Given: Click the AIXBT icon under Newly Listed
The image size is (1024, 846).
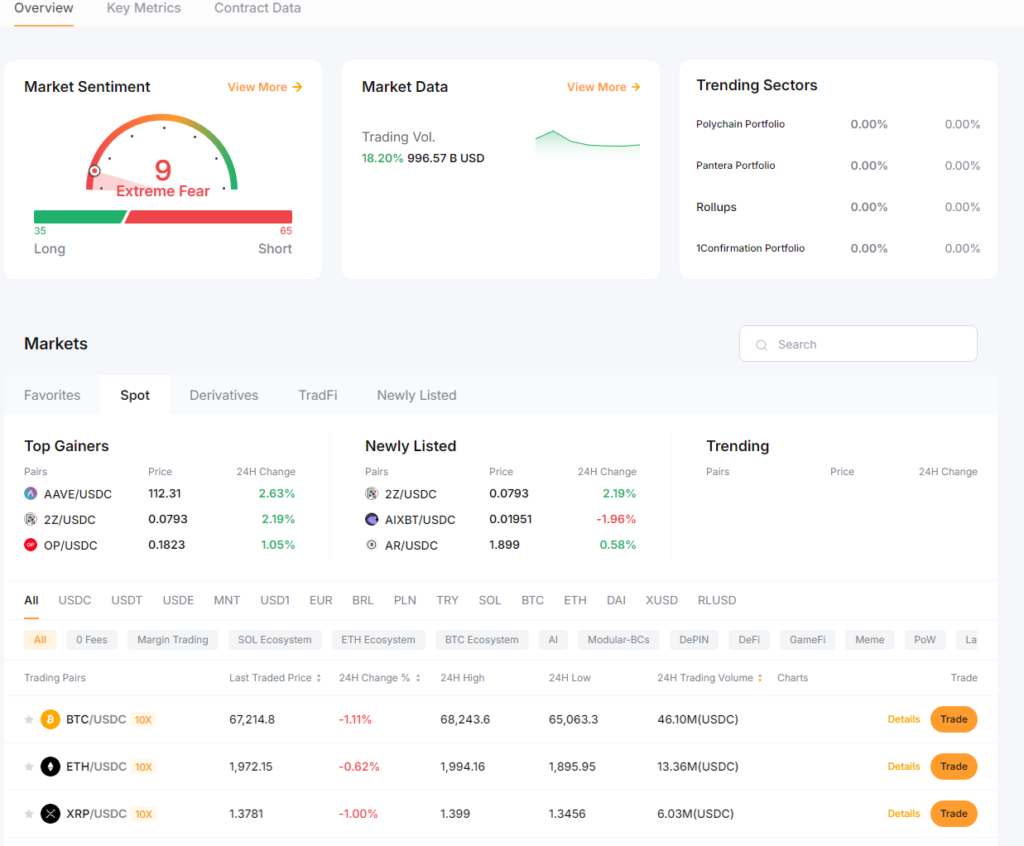Looking at the screenshot, I should click(x=372, y=520).
